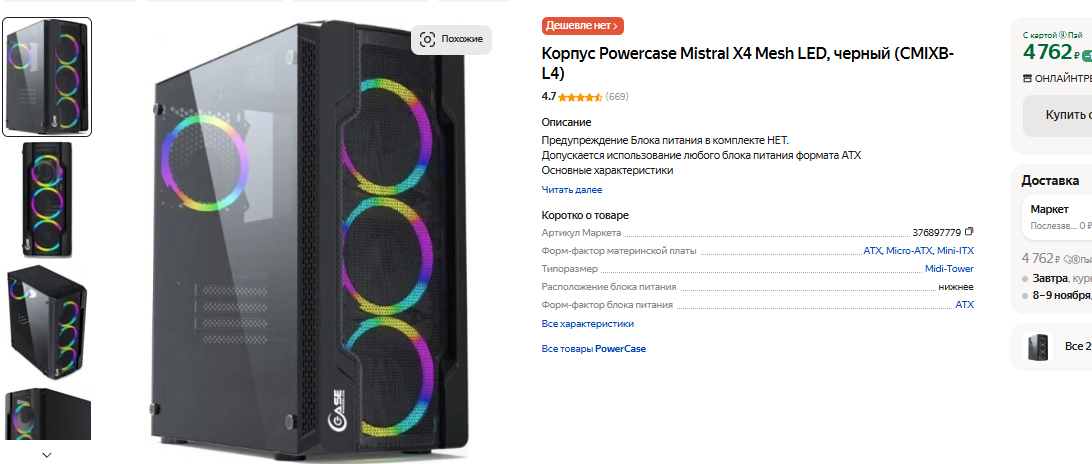The width and height of the screenshot is (1092, 464).
Task: Follow the Micro-ATX link
Action: click(x=908, y=251)
